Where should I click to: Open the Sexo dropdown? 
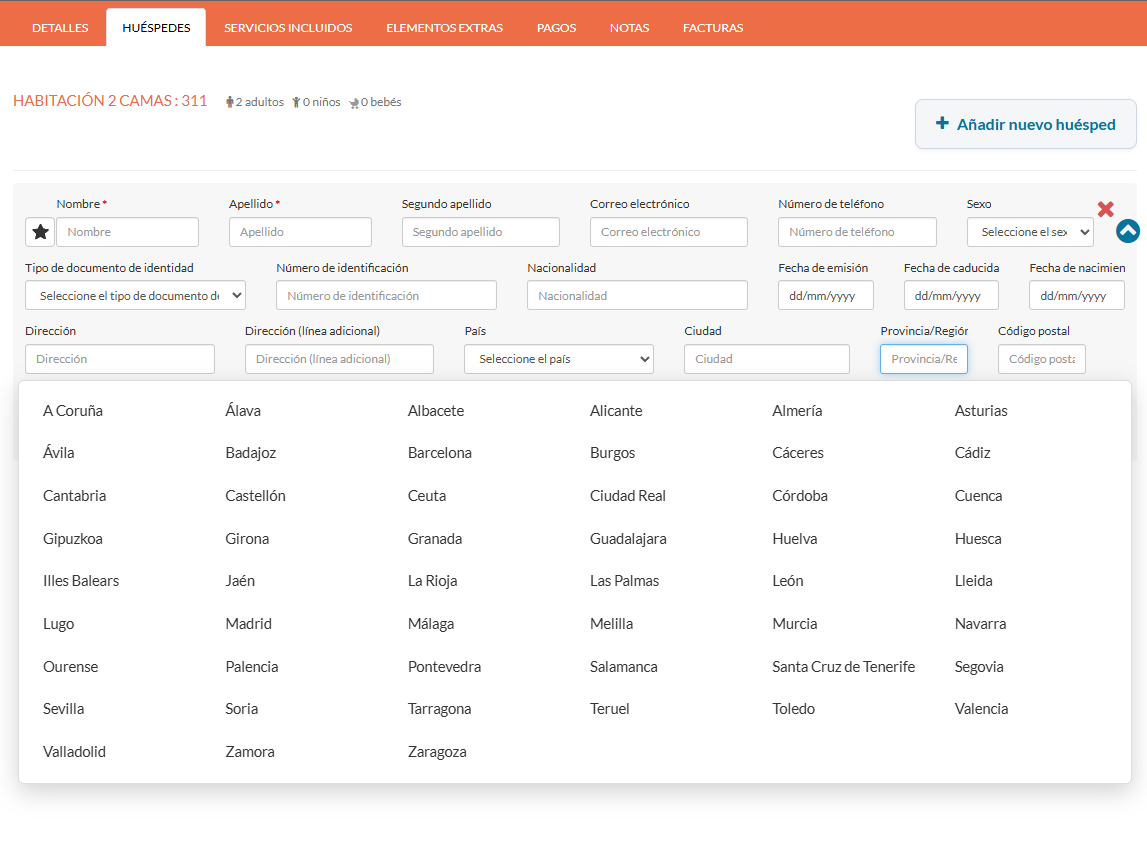click(1029, 232)
